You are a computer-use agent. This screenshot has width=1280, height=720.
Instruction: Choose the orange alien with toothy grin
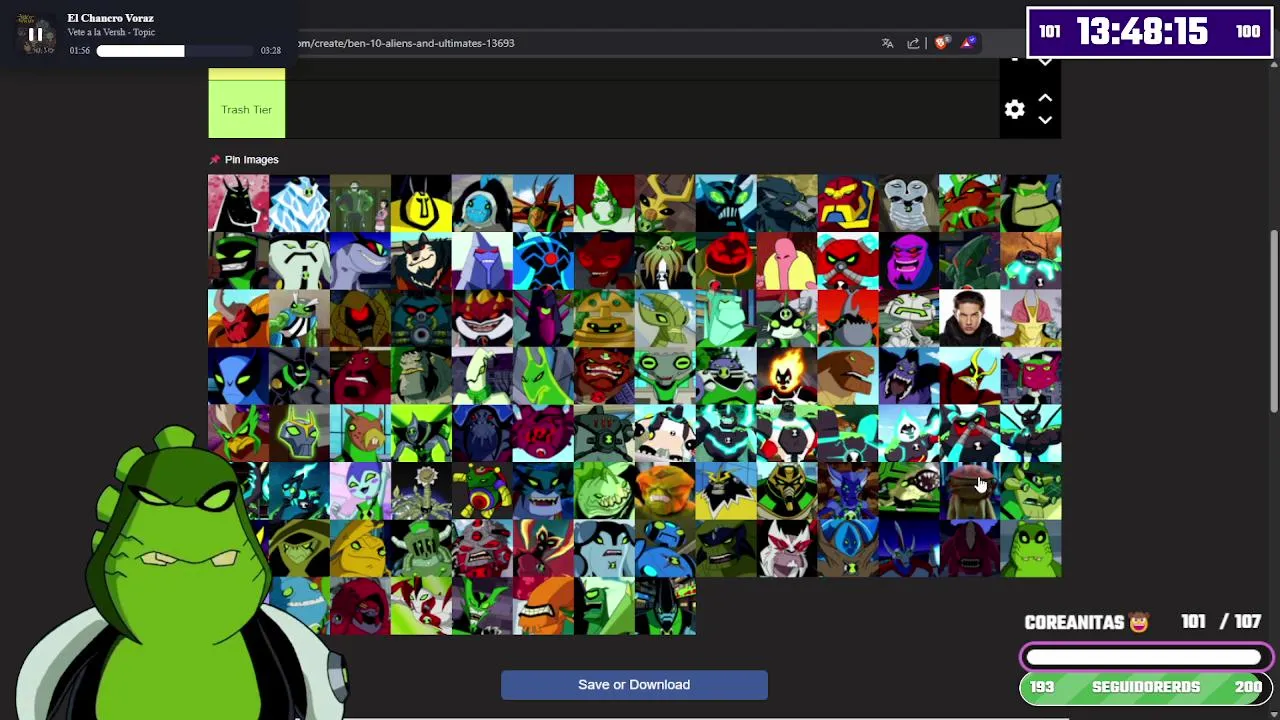(x=543, y=606)
